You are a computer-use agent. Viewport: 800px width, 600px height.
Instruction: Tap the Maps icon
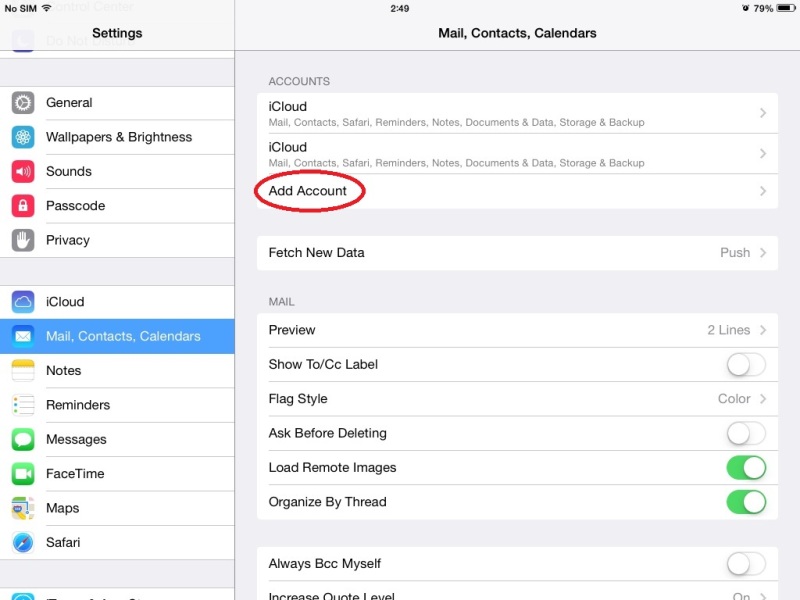tap(23, 508)
